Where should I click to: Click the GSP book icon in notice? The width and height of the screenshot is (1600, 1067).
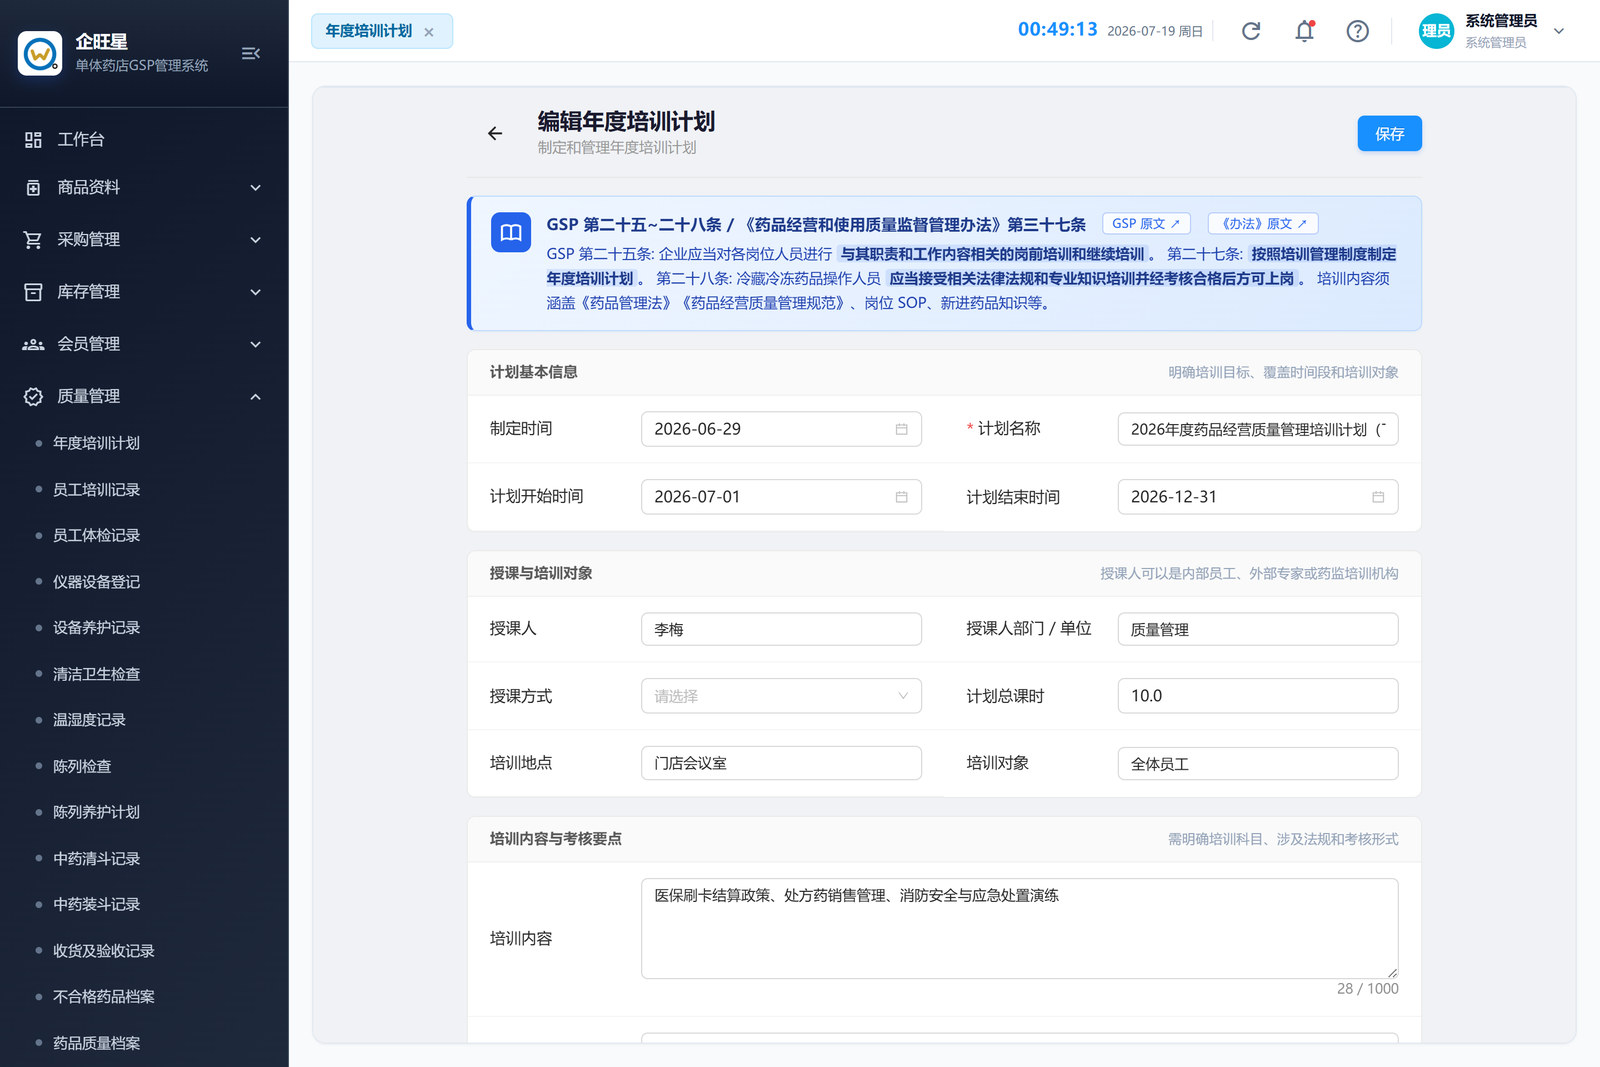tap(511, 233)
